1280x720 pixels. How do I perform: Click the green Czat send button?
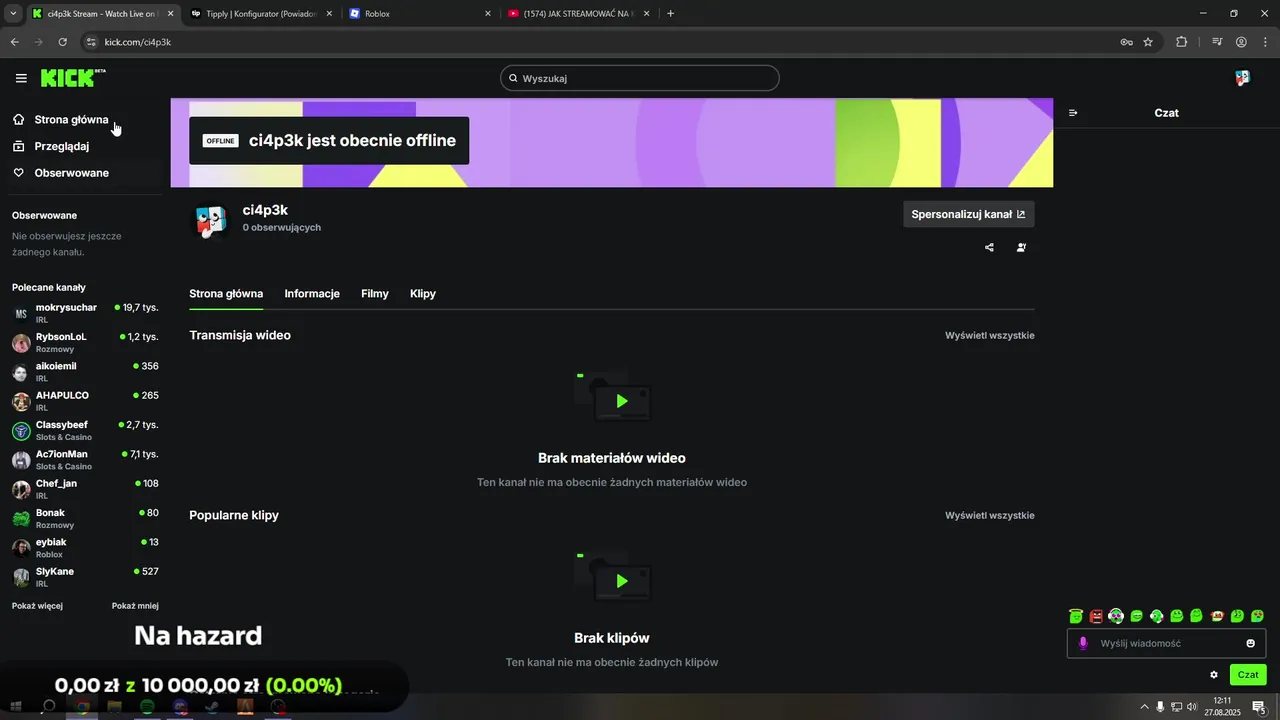pyautogui.click(x=1248, y=675)
